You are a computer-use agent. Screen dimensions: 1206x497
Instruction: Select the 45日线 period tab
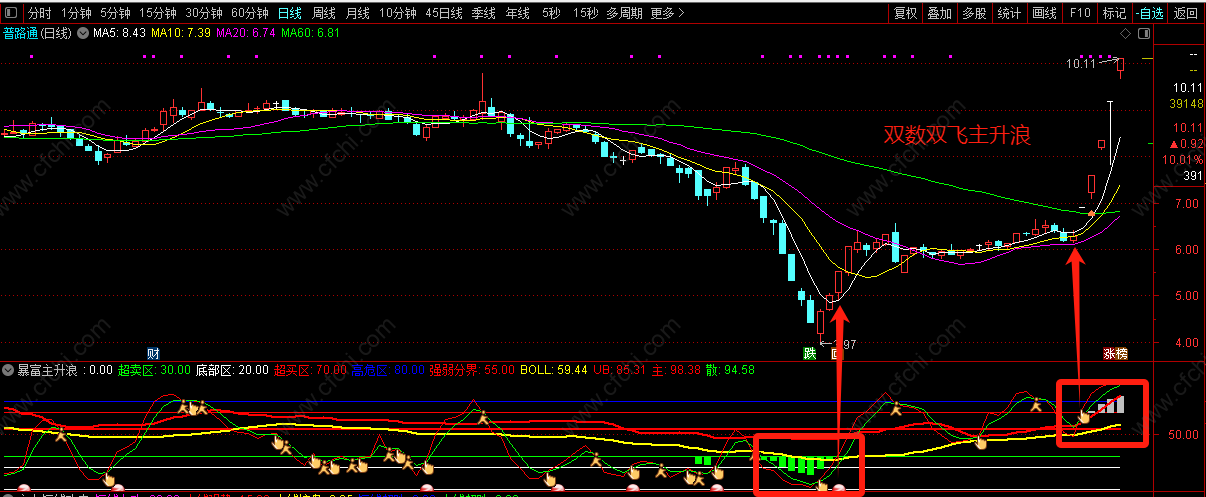pyautogui.click(x=444, y=14)
